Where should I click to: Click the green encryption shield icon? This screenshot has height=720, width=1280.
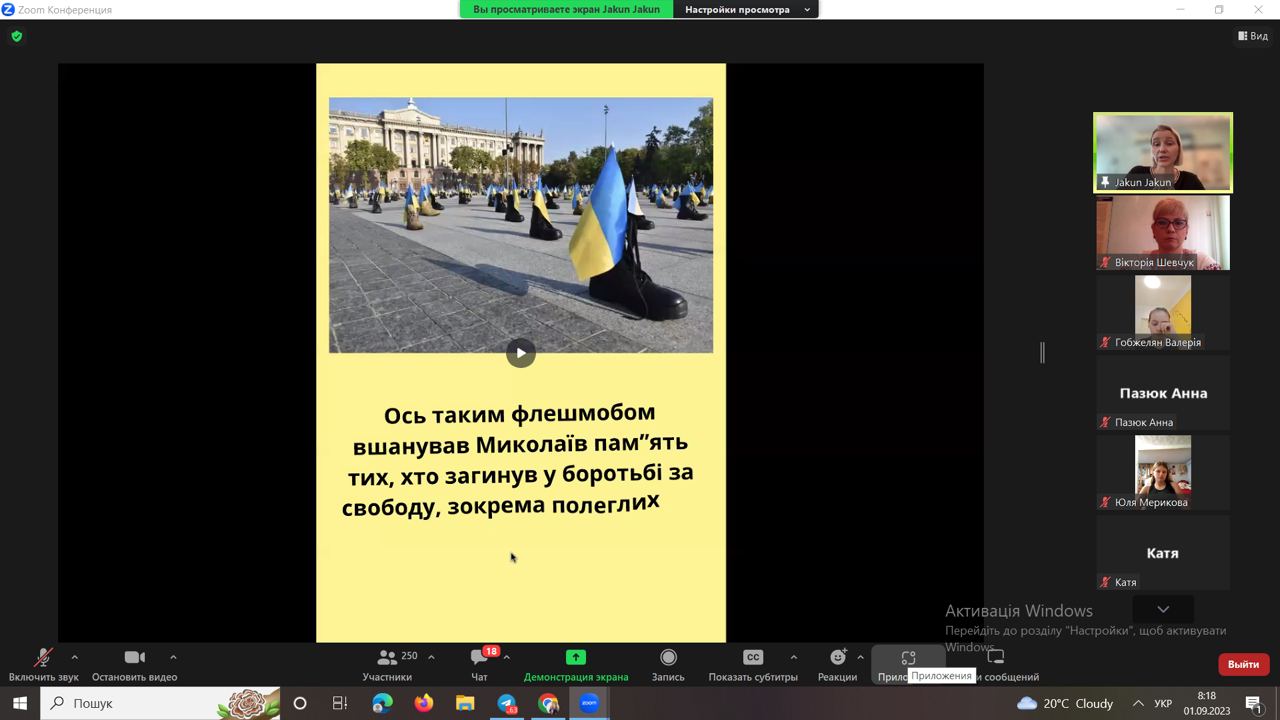click(16, 36)
